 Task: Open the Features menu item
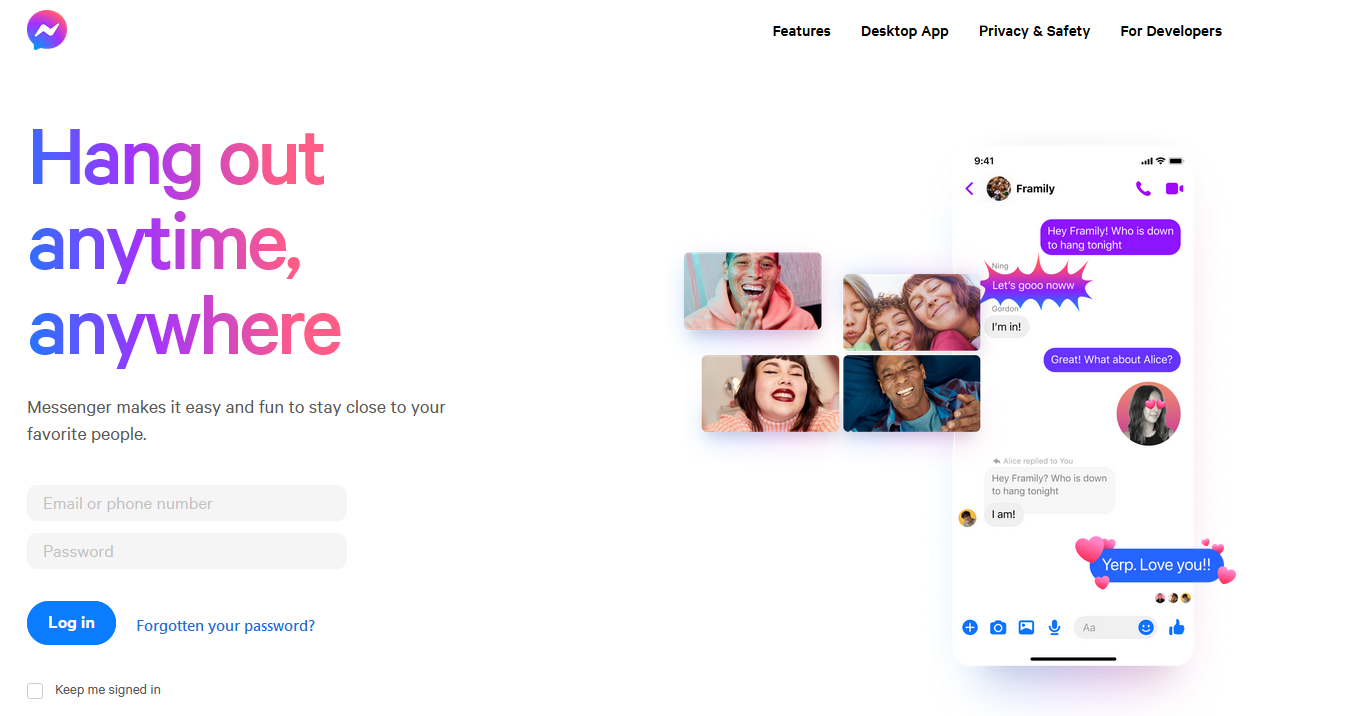point(801,31)
